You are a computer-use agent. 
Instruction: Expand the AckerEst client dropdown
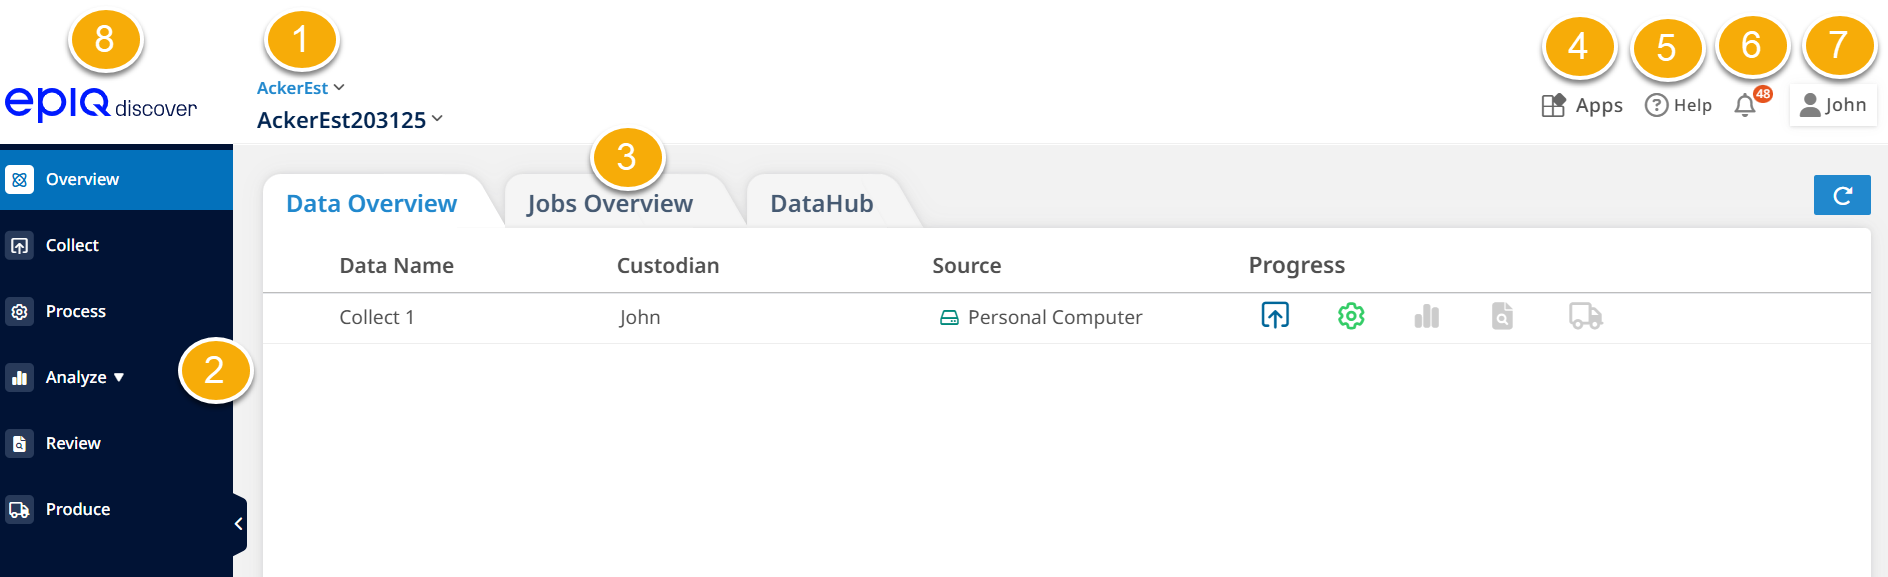tap(301, 88)
